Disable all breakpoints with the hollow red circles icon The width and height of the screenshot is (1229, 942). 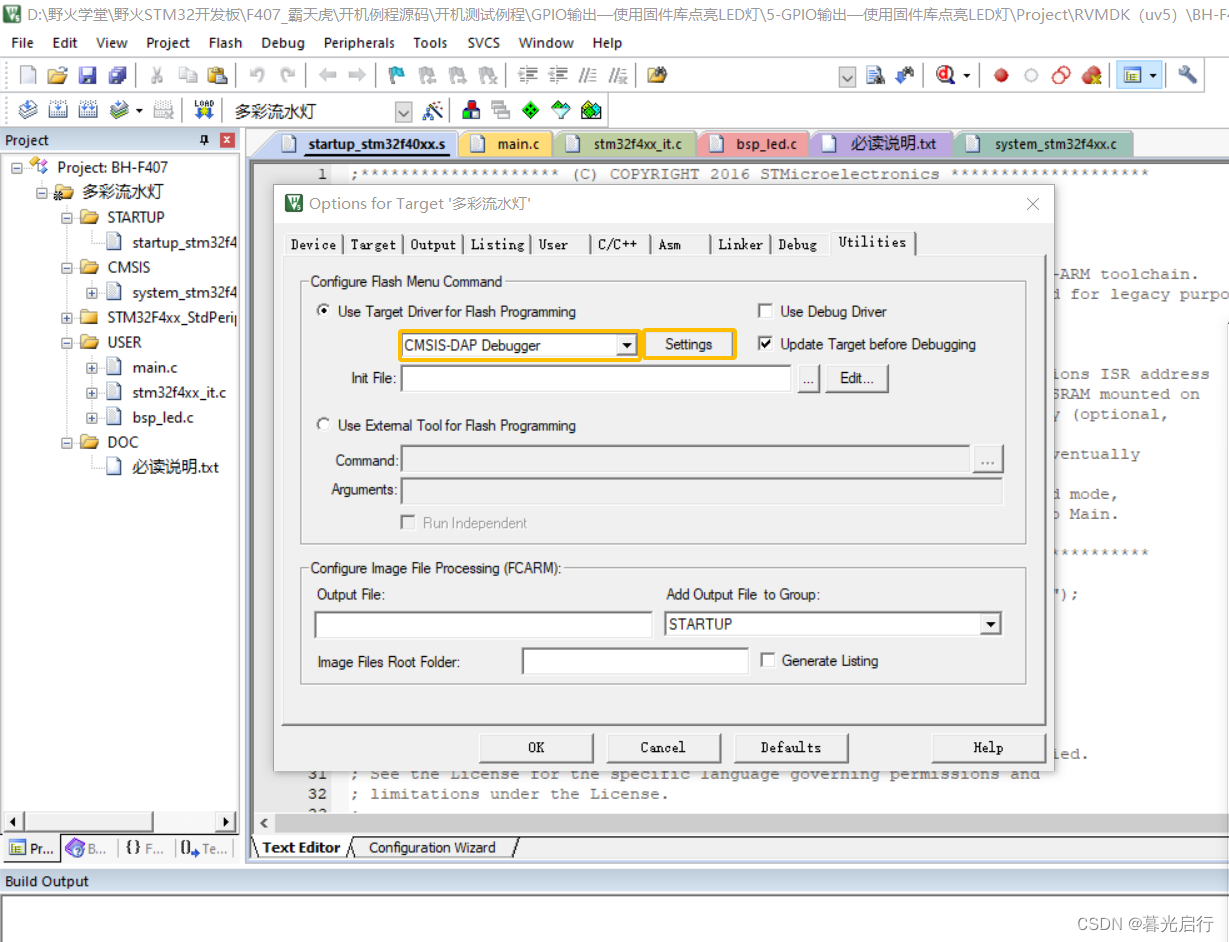tap(1061, 75)
